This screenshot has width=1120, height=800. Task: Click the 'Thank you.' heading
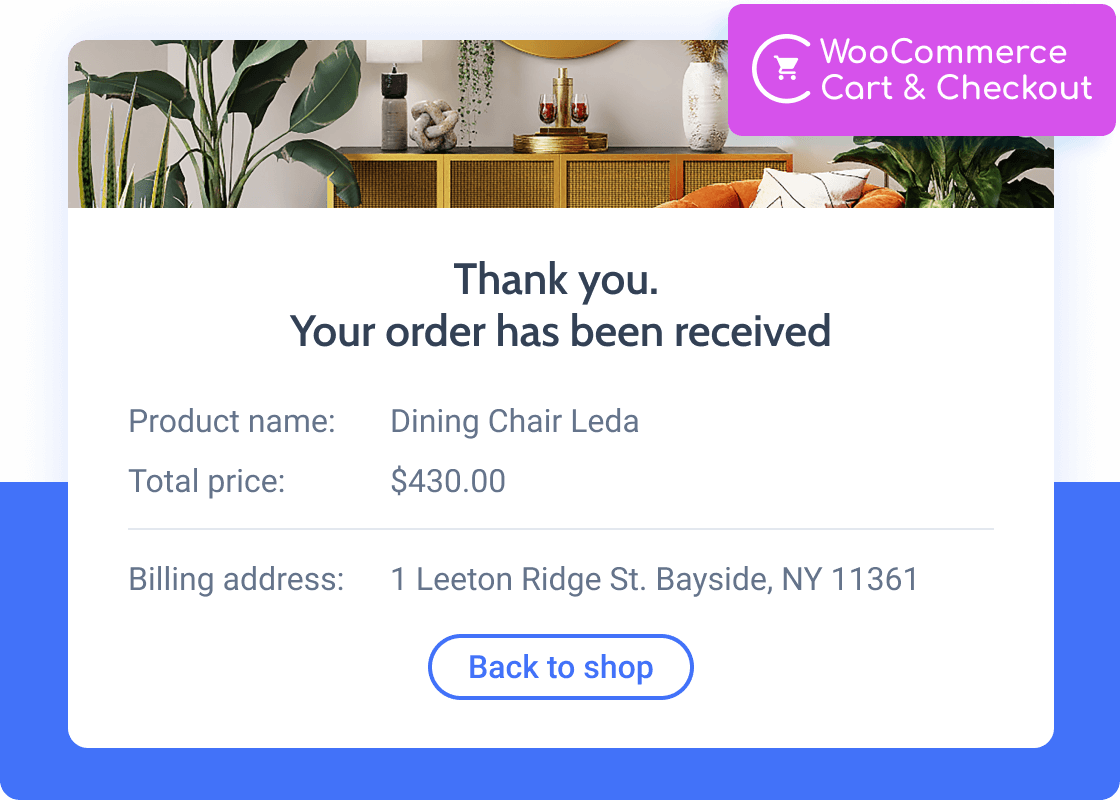556,279
